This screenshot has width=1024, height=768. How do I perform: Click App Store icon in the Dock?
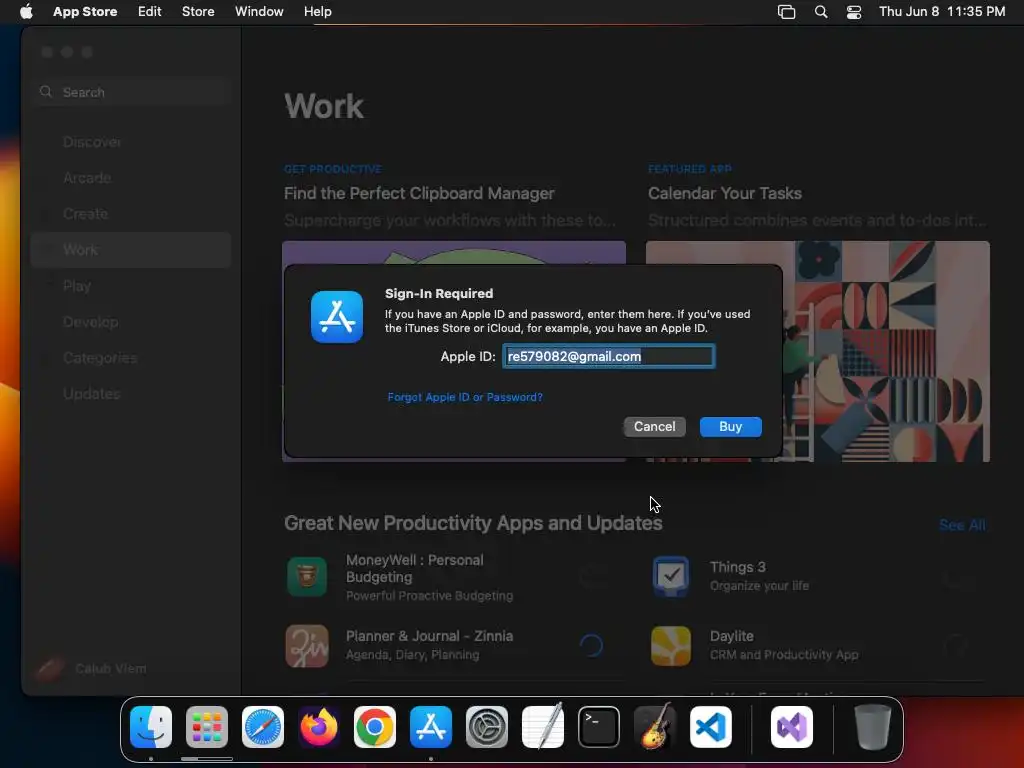coord(431,727)
